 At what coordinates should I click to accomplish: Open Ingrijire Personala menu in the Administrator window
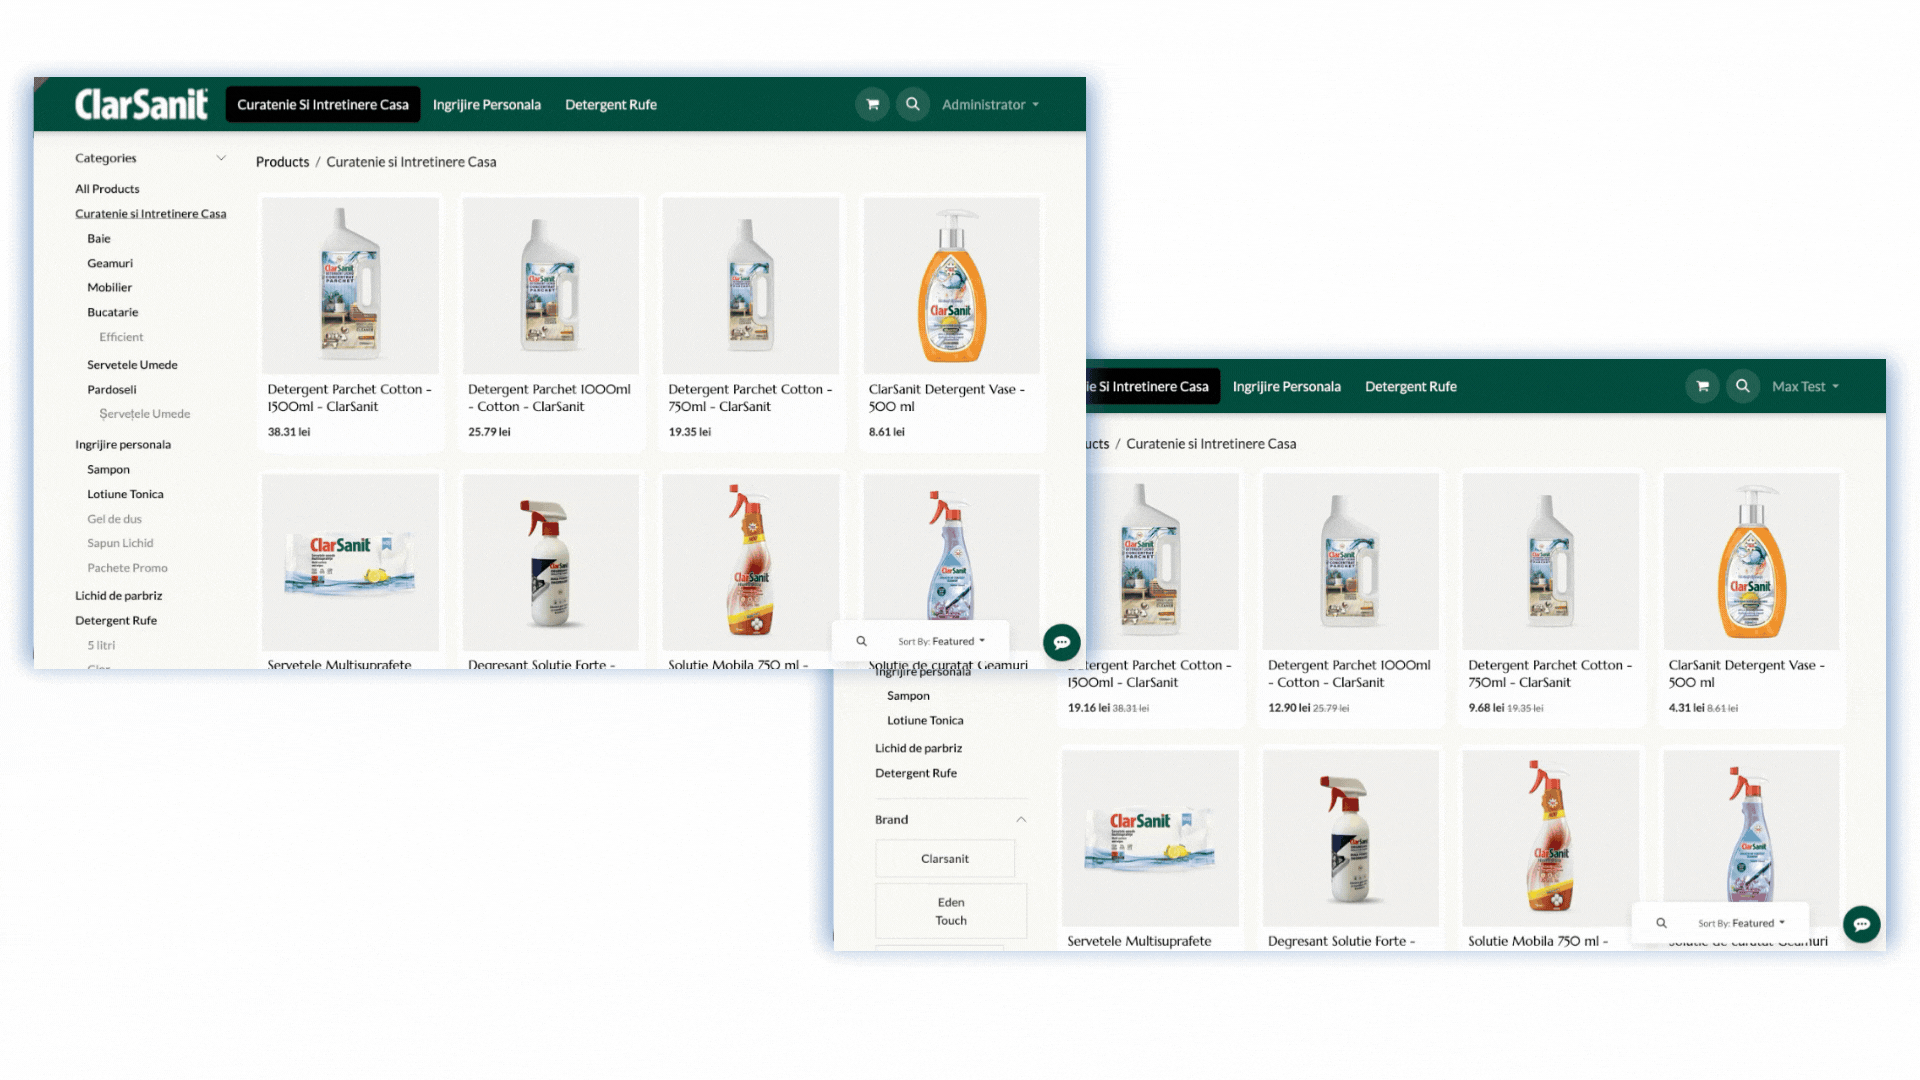pyautogui.click(x=487, y=104)
